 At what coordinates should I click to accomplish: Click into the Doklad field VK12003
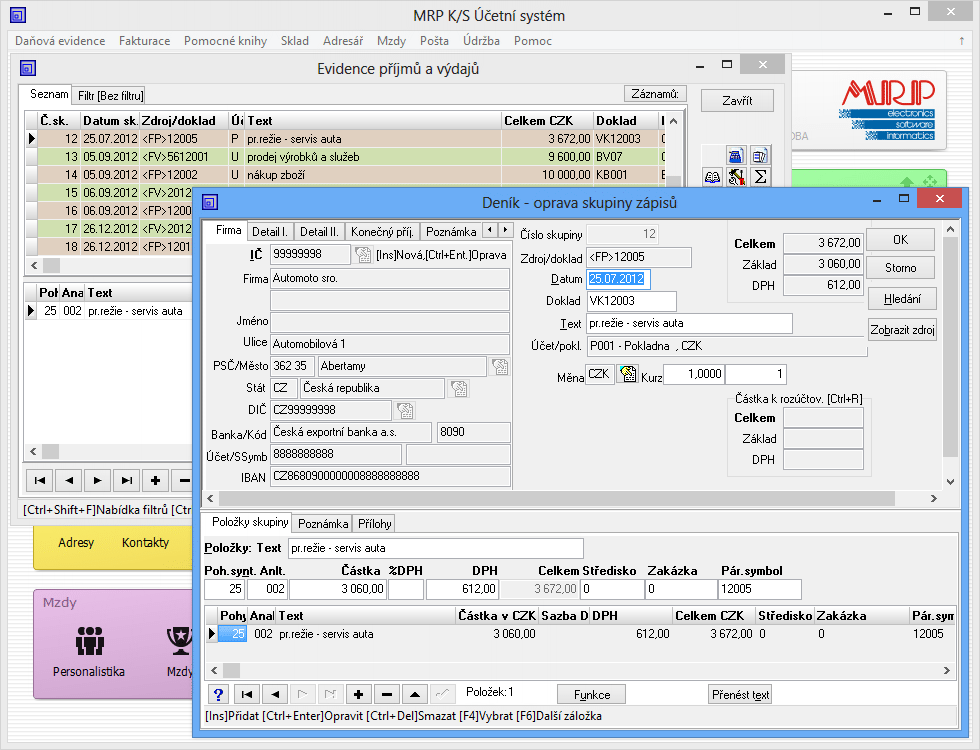point(631,301)
